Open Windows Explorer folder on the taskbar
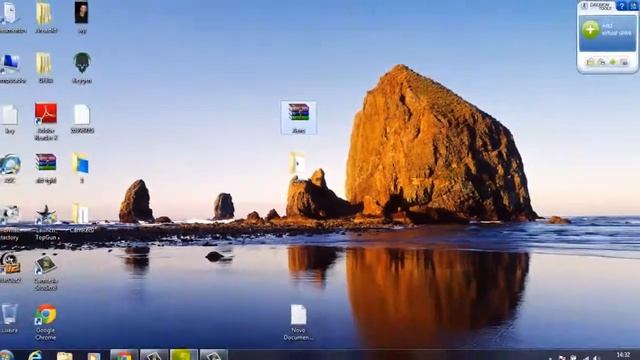Viewport: 640px width, 360px height. pos(64,356)
